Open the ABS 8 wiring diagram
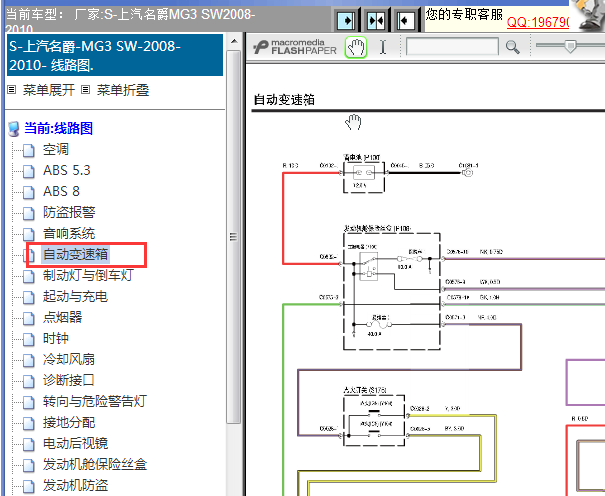 click(61, 191)
